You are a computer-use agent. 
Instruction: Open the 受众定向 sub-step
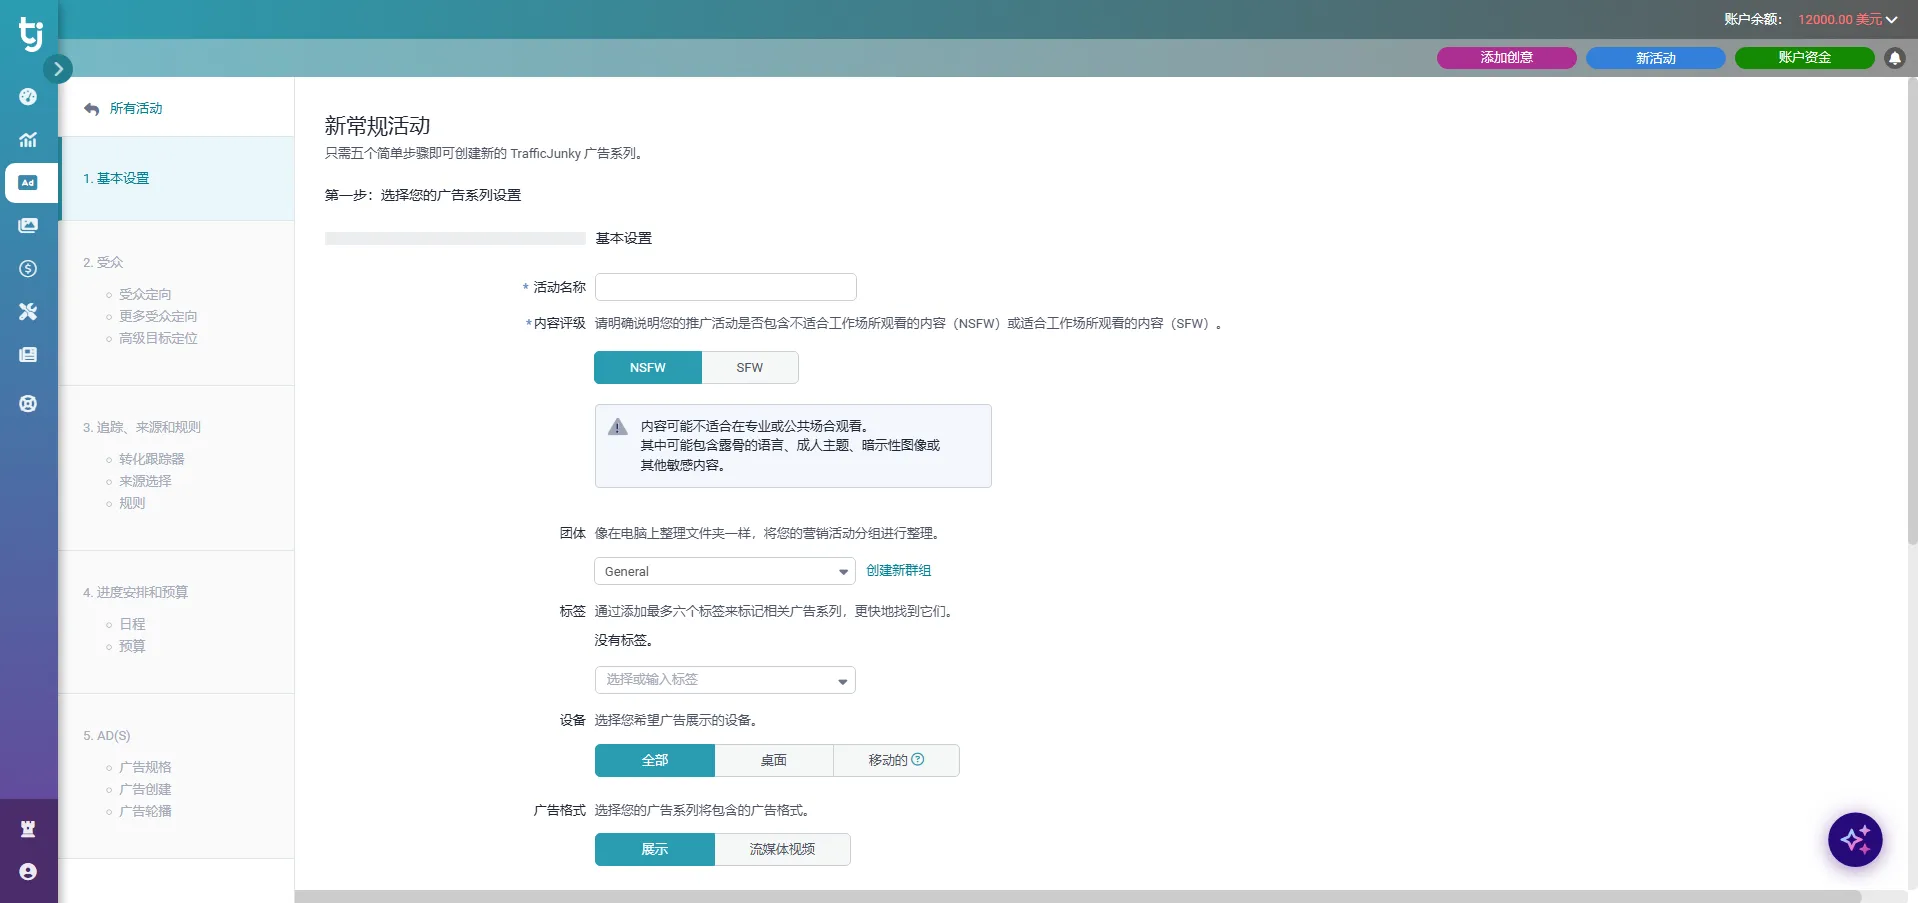click(145, 294)
